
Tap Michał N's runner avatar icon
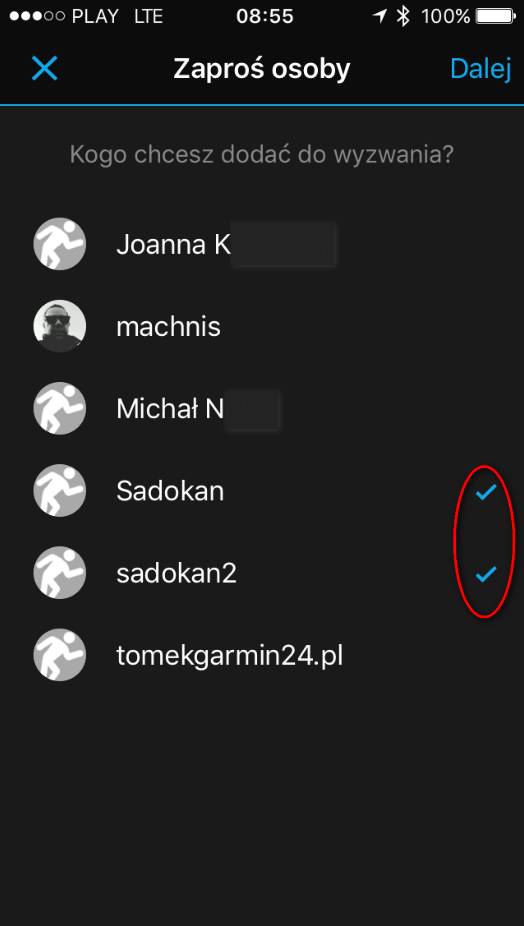[x=60, y=409]
